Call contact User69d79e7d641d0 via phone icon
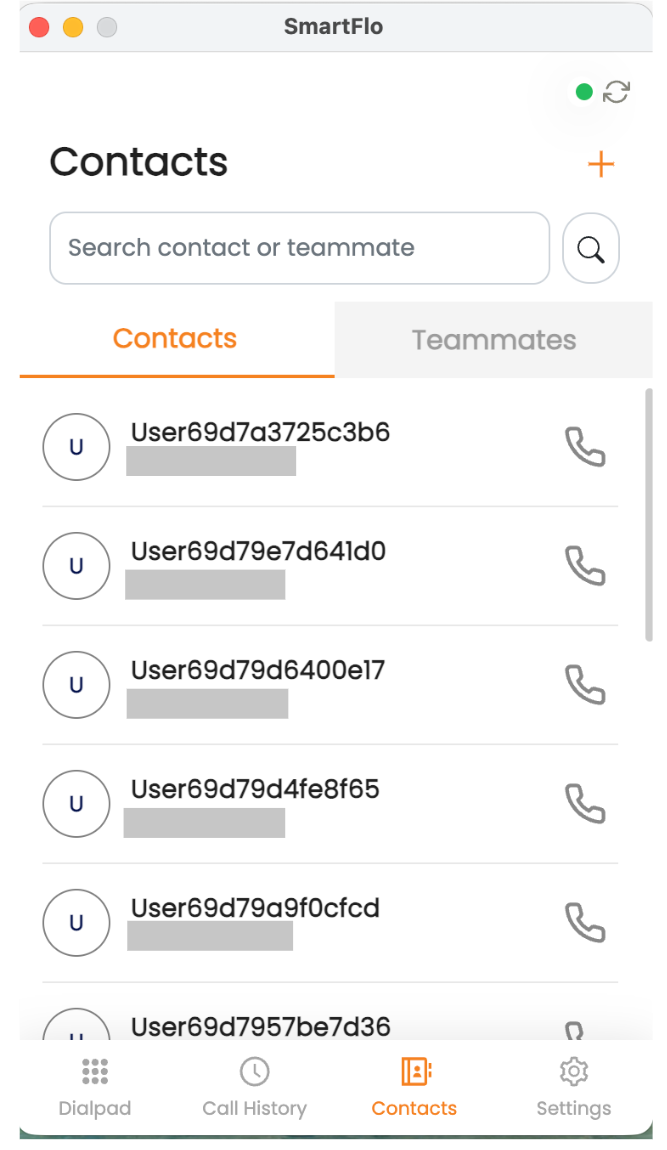The image size is (667, 1150). click(x=585, y=565)
